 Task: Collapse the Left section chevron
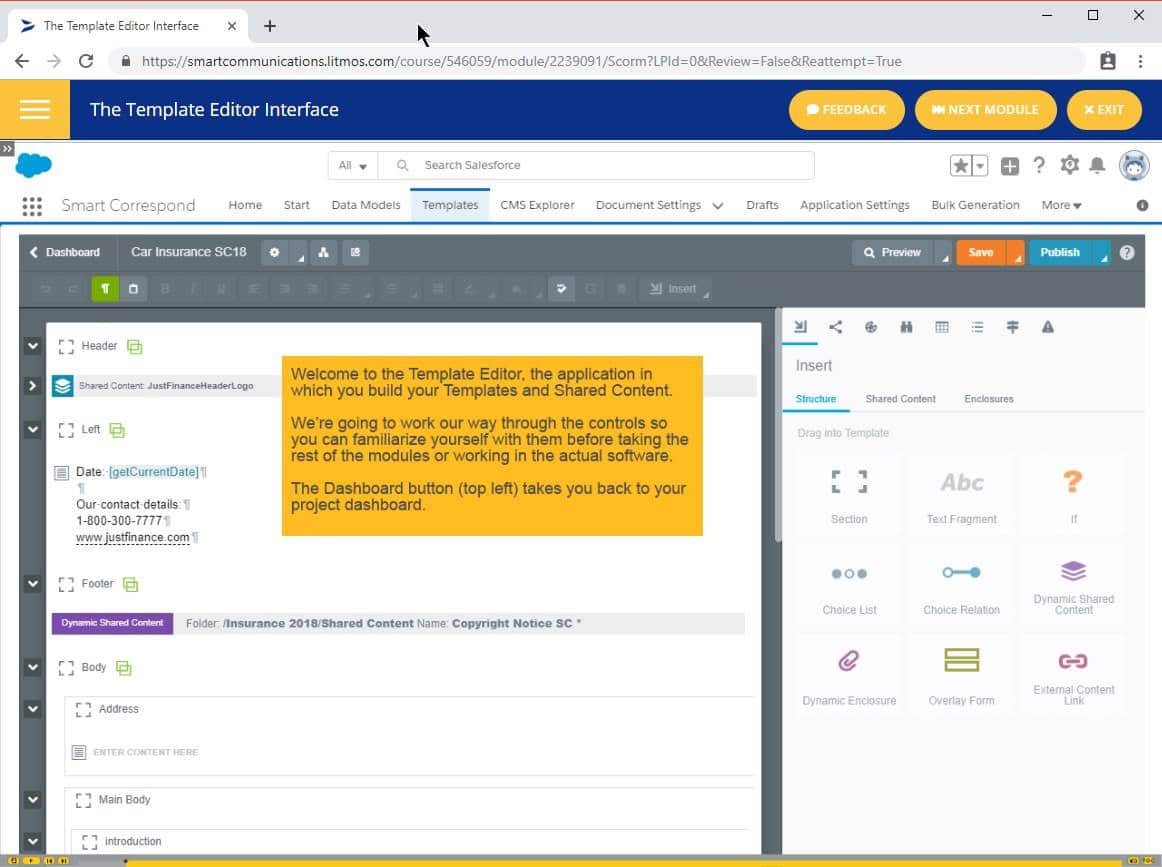[33, 429]
